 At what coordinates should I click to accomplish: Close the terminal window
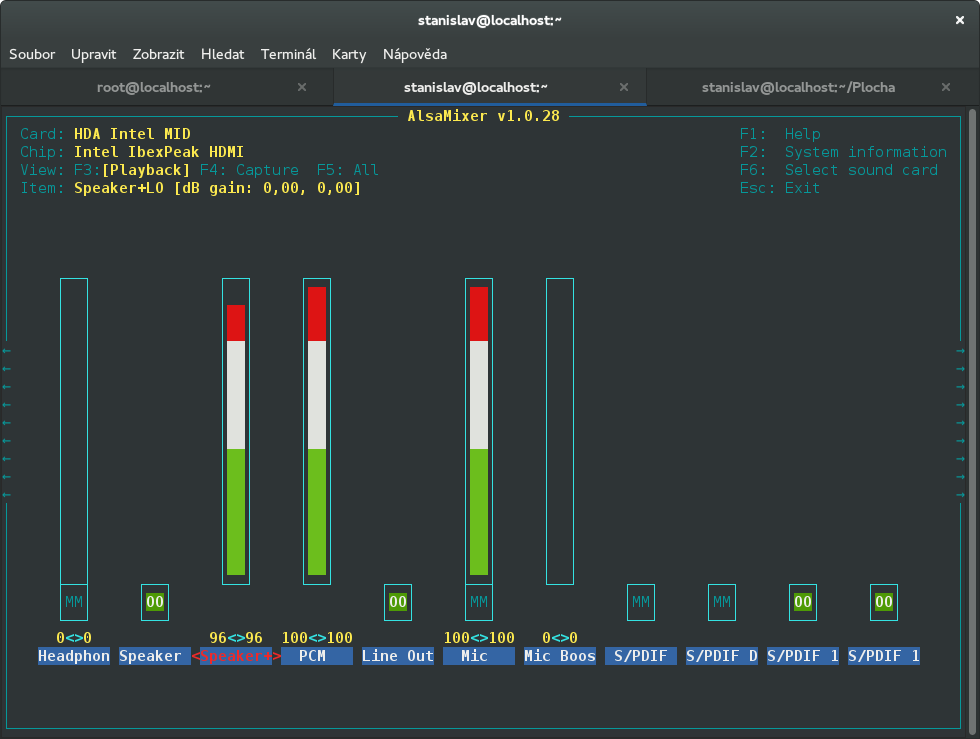click(x=959, y=20)
